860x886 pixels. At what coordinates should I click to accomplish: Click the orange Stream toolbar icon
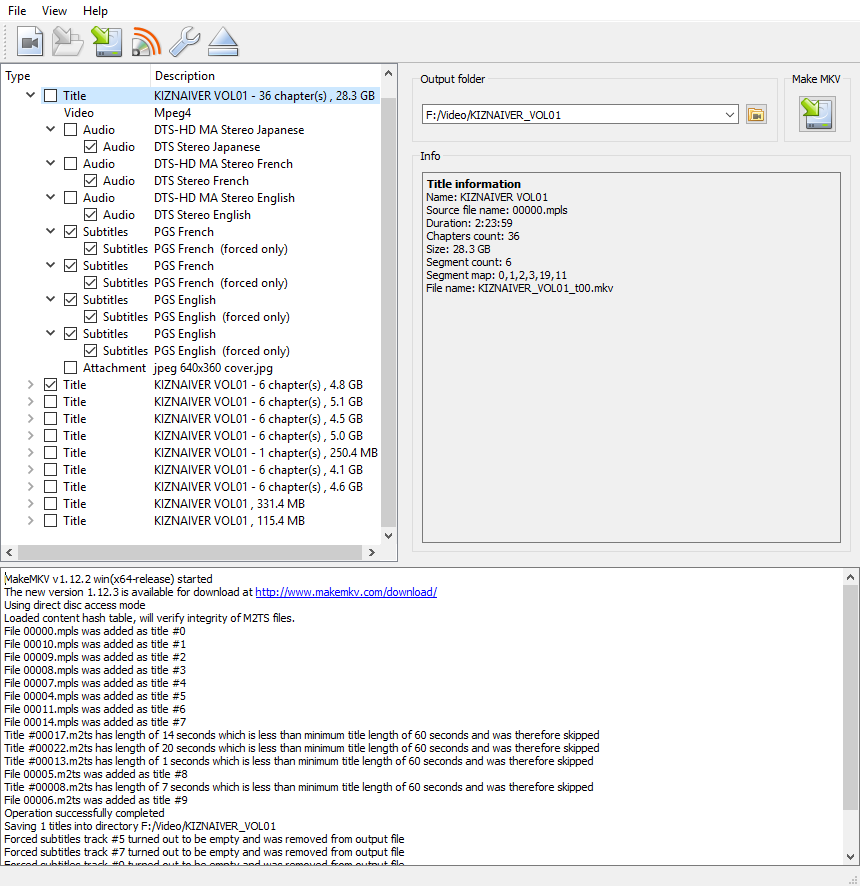click(145, 42)
